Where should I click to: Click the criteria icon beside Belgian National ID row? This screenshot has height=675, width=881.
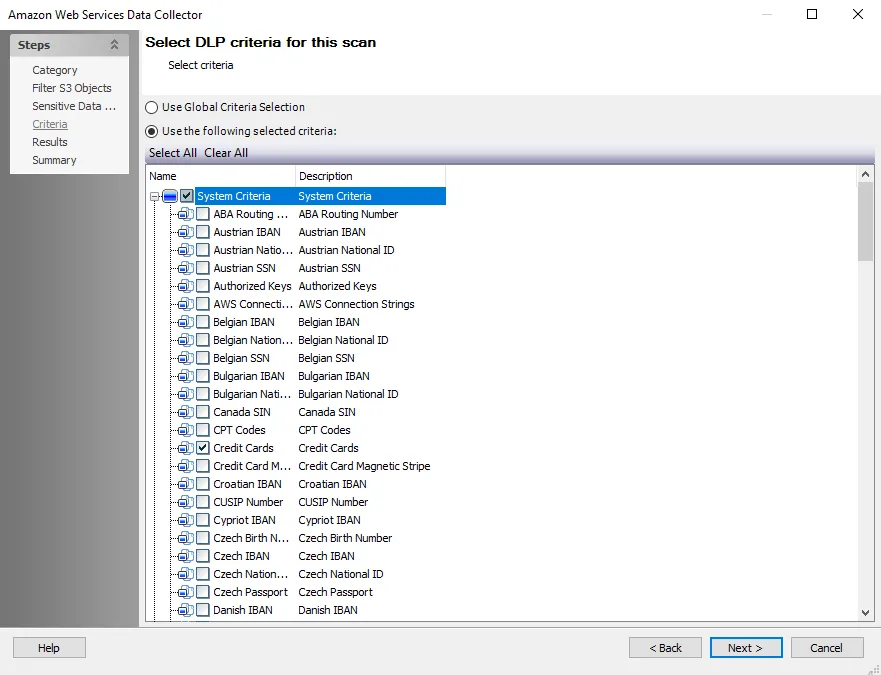185,340
